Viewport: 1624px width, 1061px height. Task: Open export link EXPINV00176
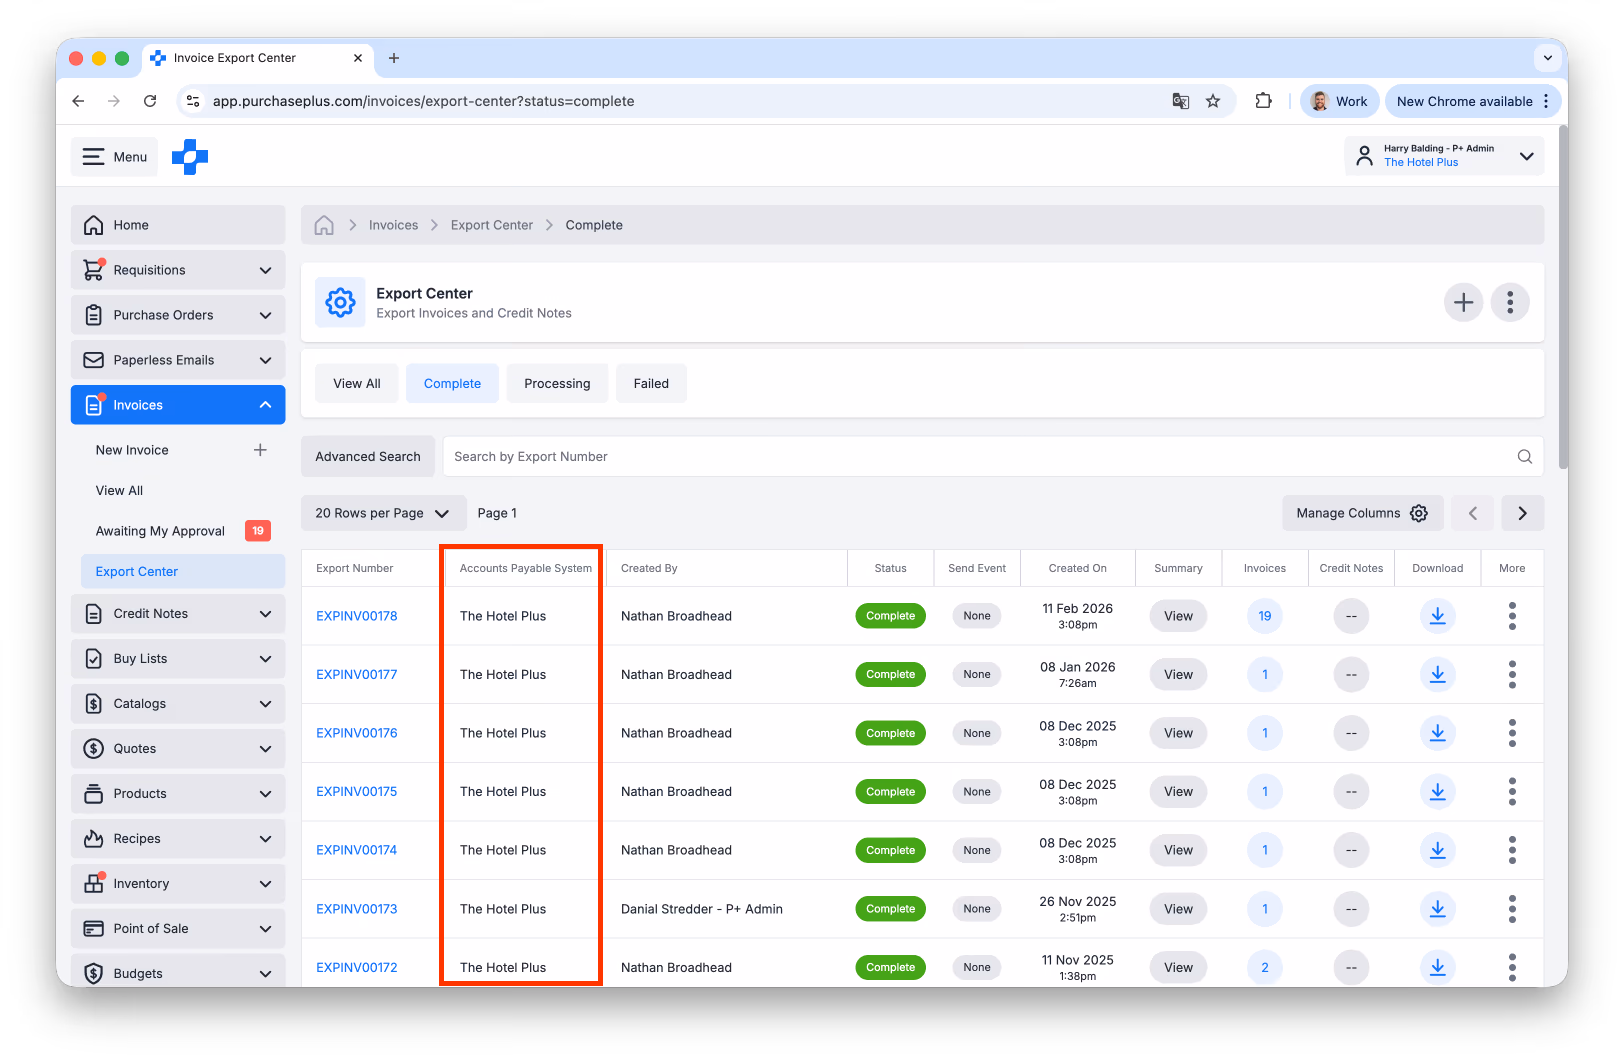coord(357,733)
